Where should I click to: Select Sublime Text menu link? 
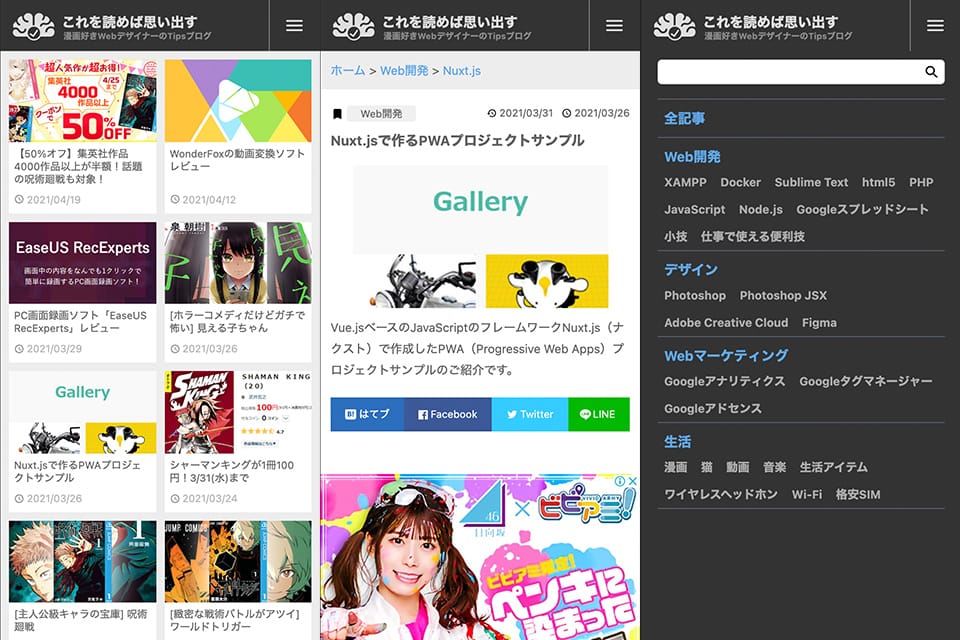(811, 183)
